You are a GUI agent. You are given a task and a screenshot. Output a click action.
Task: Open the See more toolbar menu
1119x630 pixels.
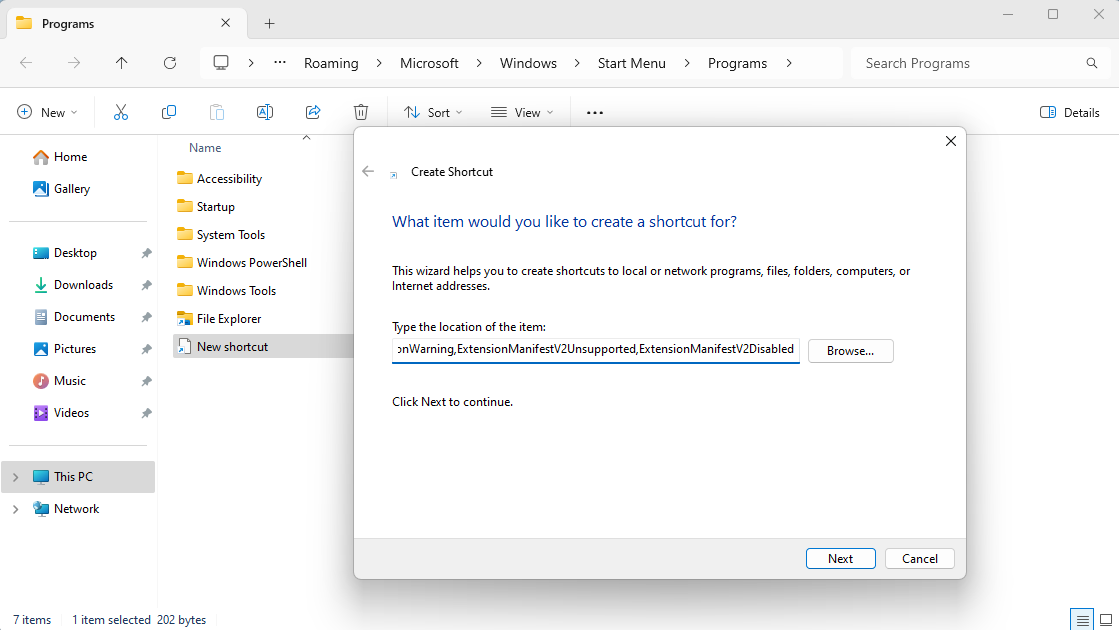593,112
